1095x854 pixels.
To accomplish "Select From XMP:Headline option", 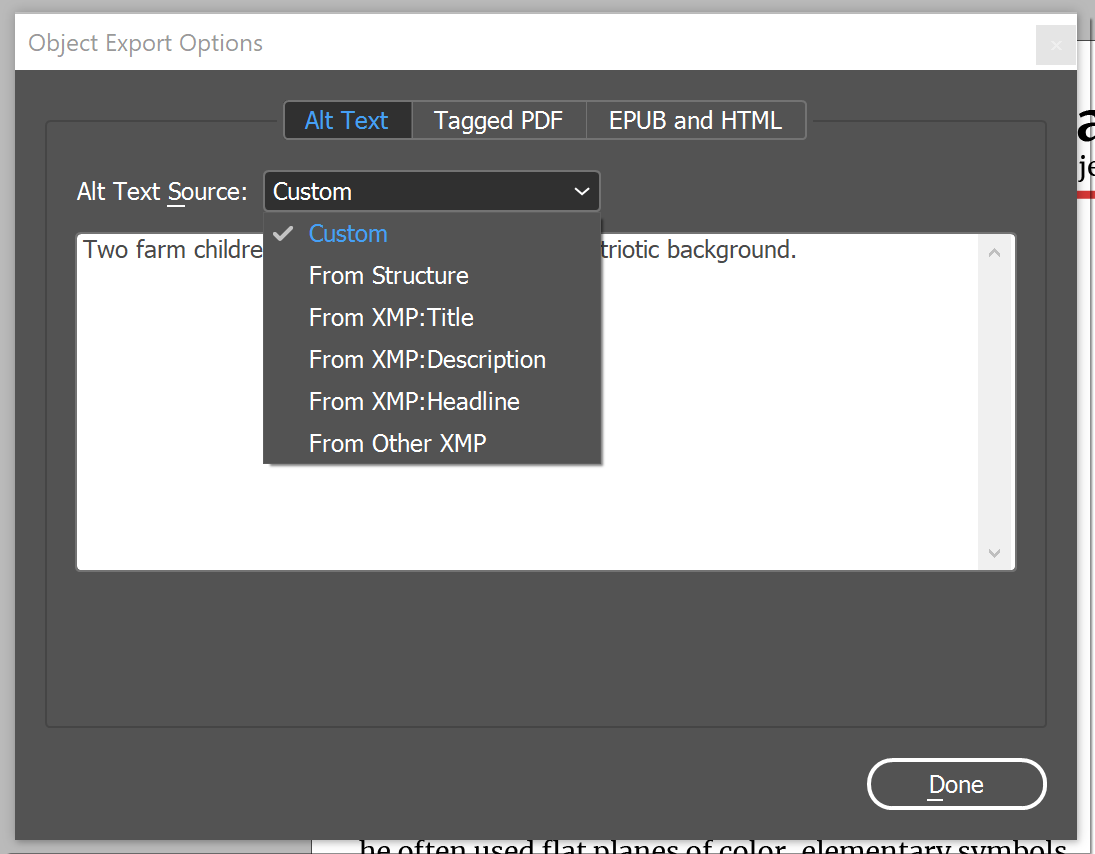I will [x=432, y=402].
